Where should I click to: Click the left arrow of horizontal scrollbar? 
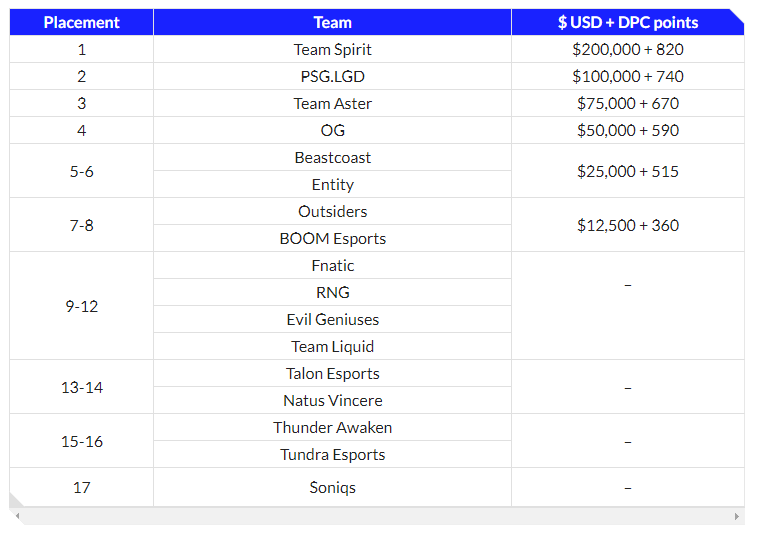tap(17, 517)
